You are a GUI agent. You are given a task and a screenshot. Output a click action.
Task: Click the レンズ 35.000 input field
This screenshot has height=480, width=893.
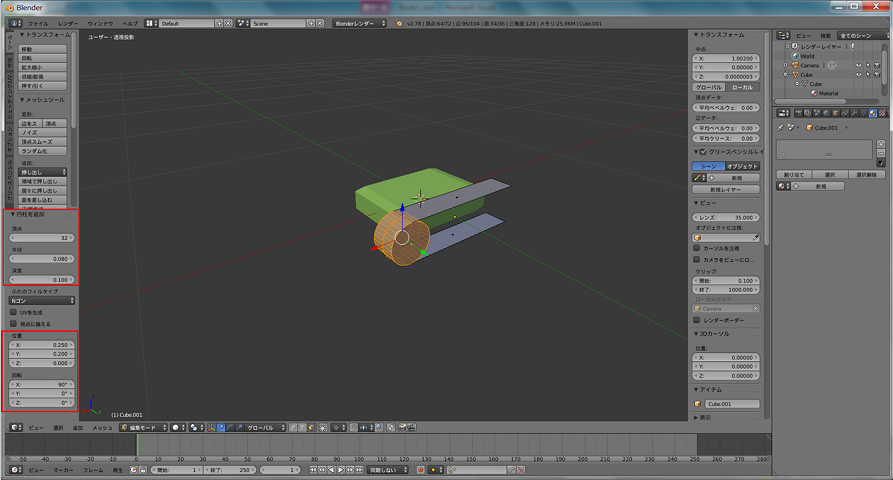[x=727, y=216]
